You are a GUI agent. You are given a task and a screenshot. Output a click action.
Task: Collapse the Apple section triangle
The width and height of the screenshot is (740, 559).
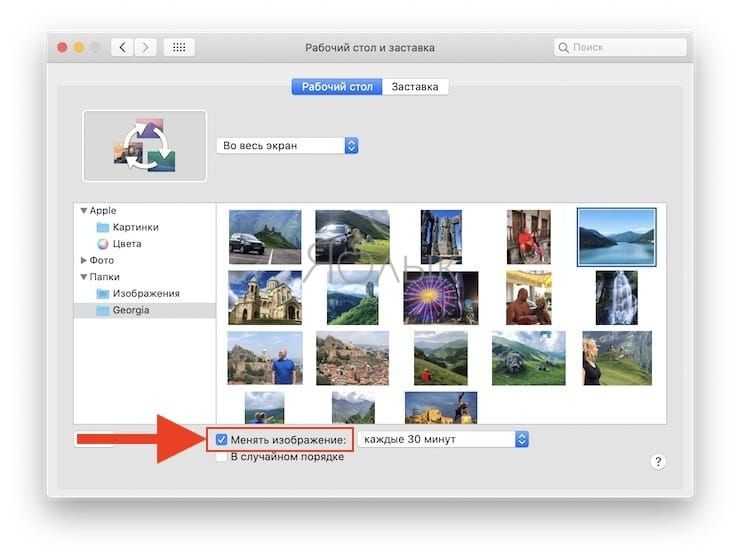pyautogui.click(x=84, y=211)
